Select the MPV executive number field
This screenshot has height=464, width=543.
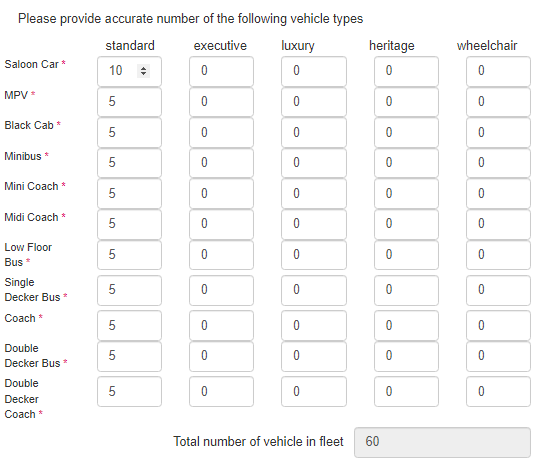click(x=221, y=102)
